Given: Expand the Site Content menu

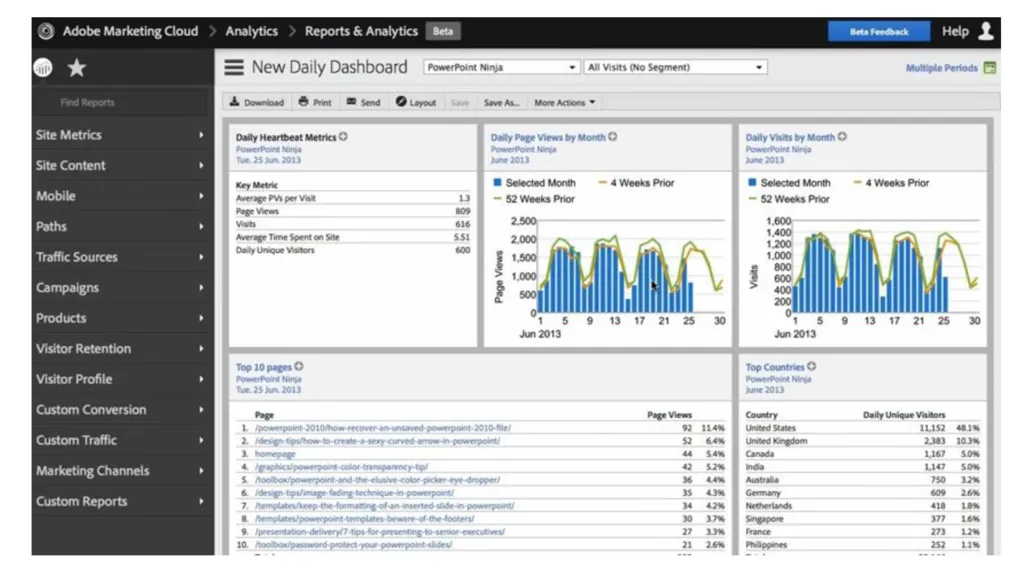Looking at the screenshot, I should click(122, 166).
